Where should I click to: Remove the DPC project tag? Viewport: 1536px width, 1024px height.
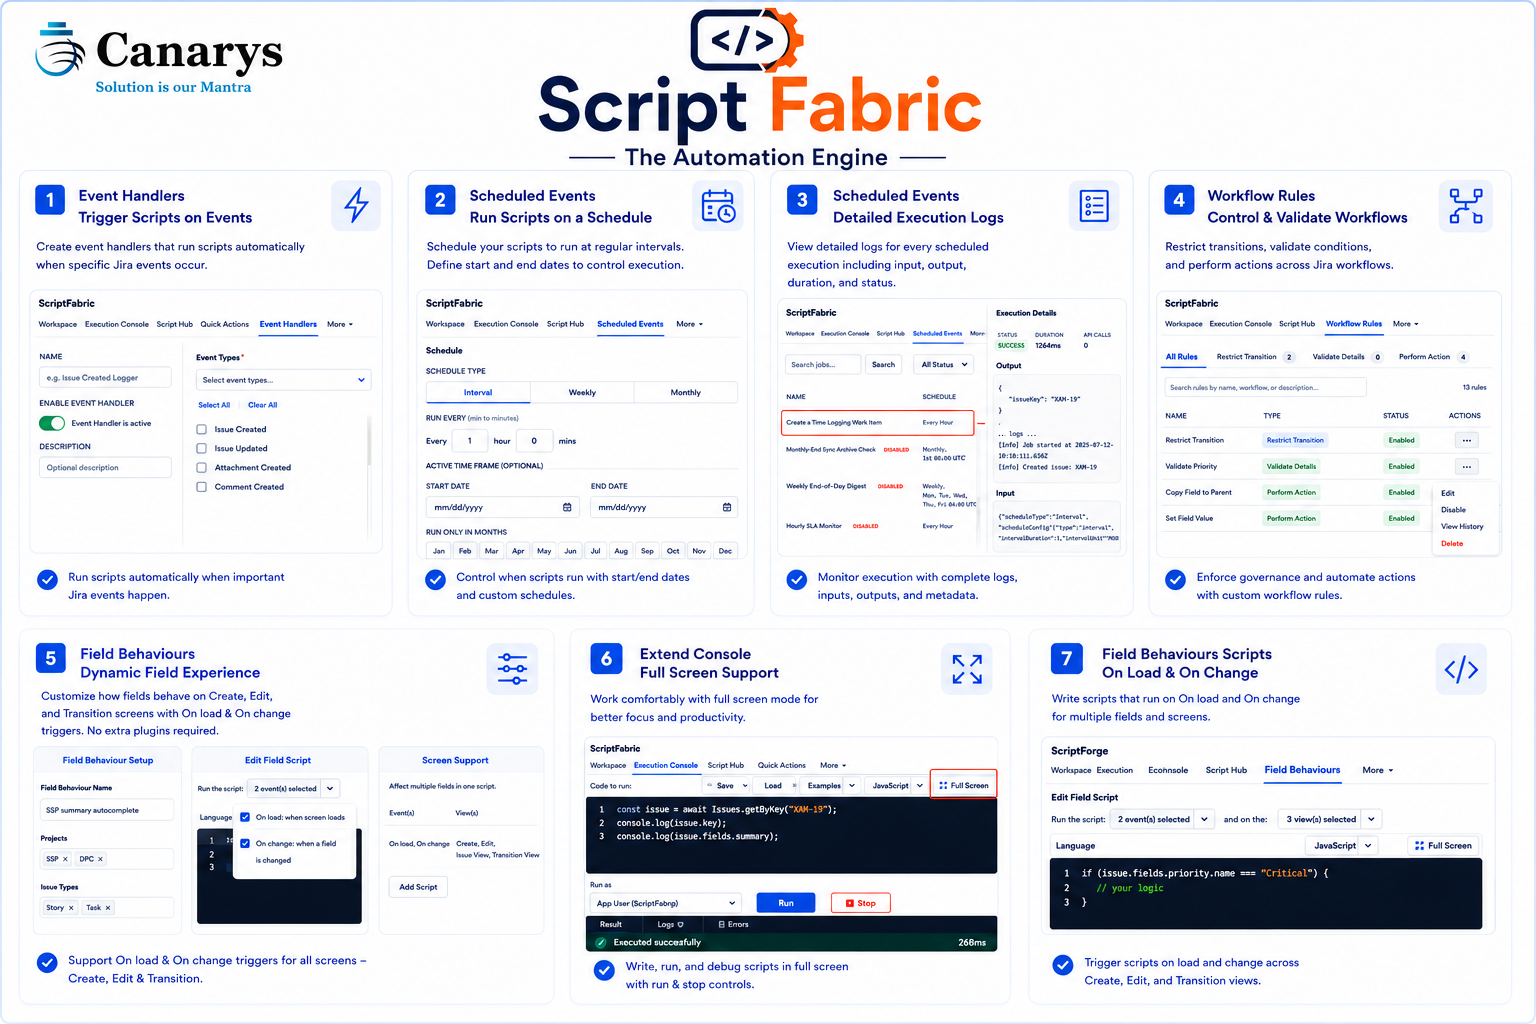[100, 859]
